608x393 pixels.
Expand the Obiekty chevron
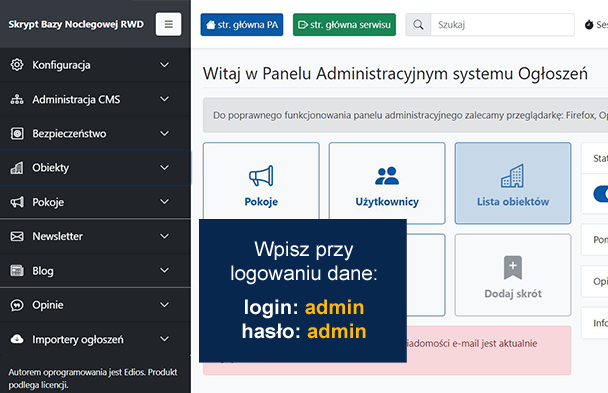[165, 168]
